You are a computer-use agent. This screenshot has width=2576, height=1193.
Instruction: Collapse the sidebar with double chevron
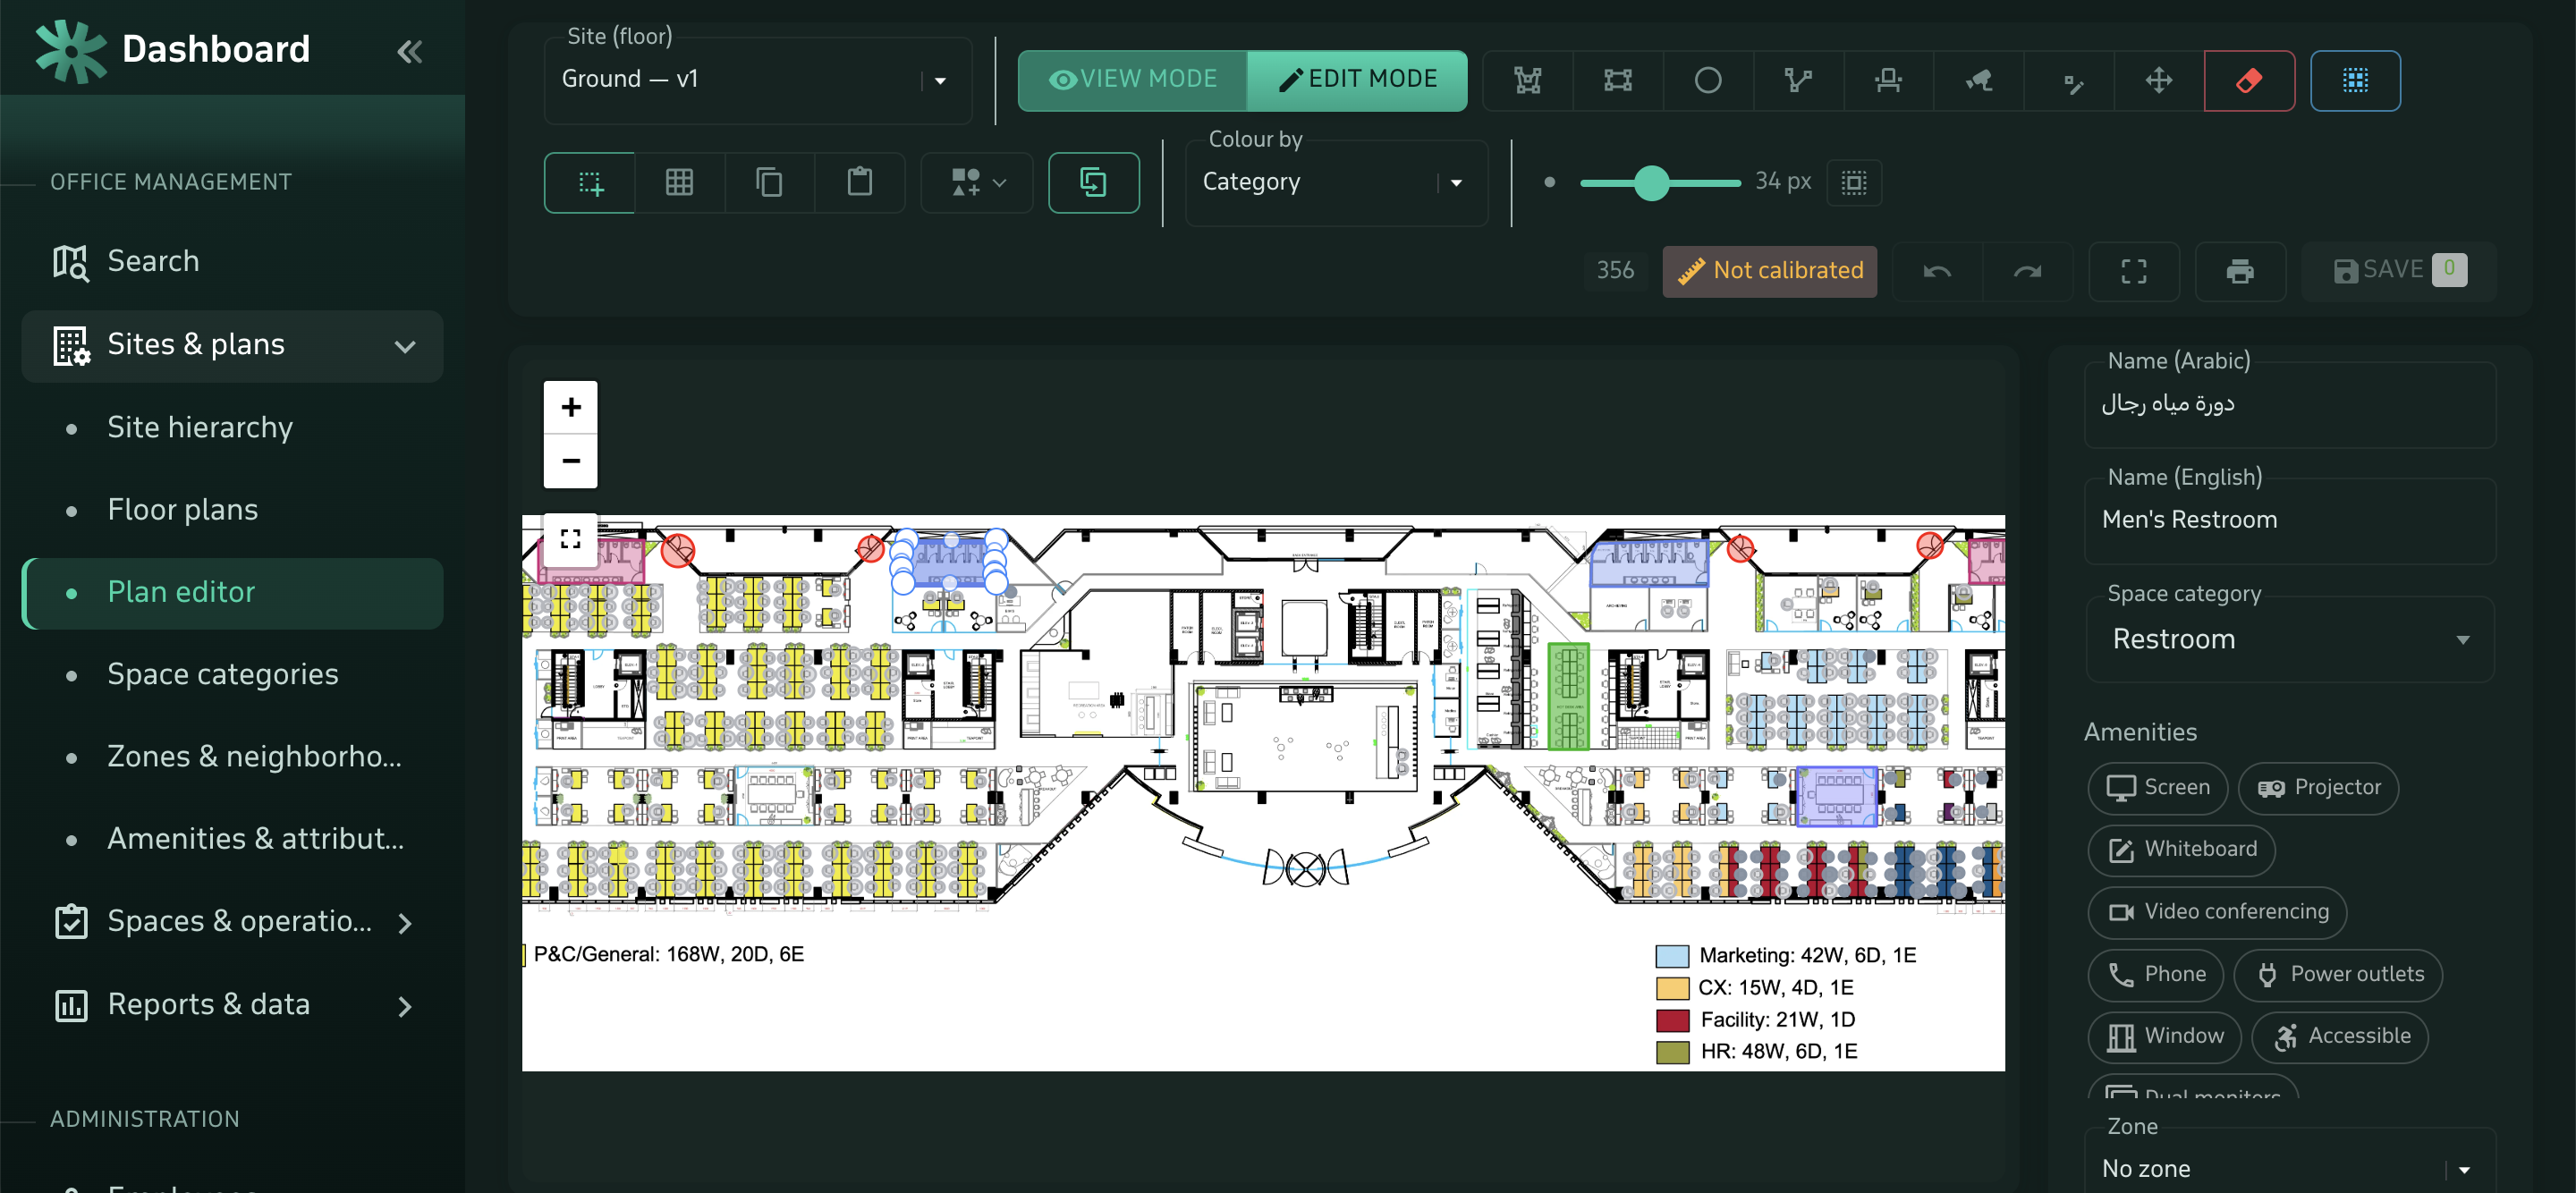click(x=409, y=51)
